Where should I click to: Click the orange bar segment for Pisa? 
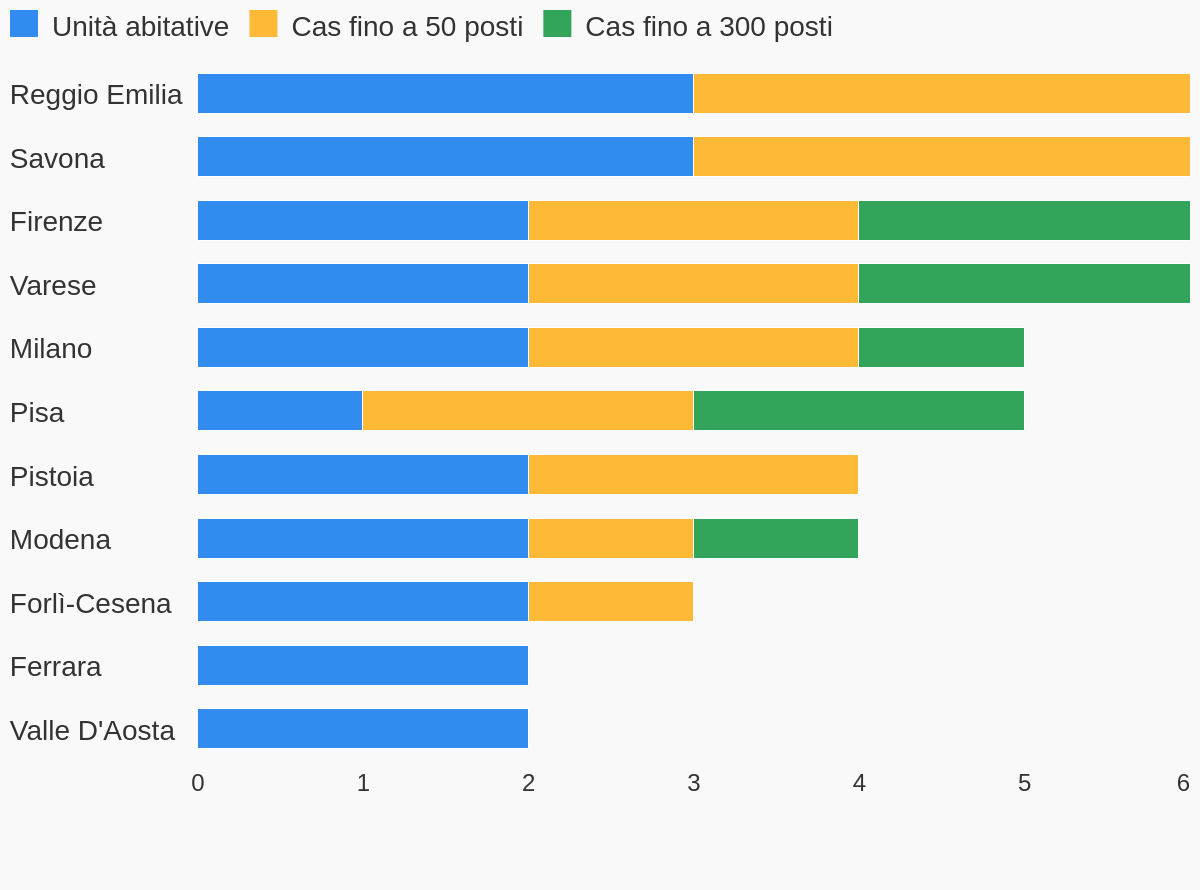pyautogui.click(x=528, y=411)
